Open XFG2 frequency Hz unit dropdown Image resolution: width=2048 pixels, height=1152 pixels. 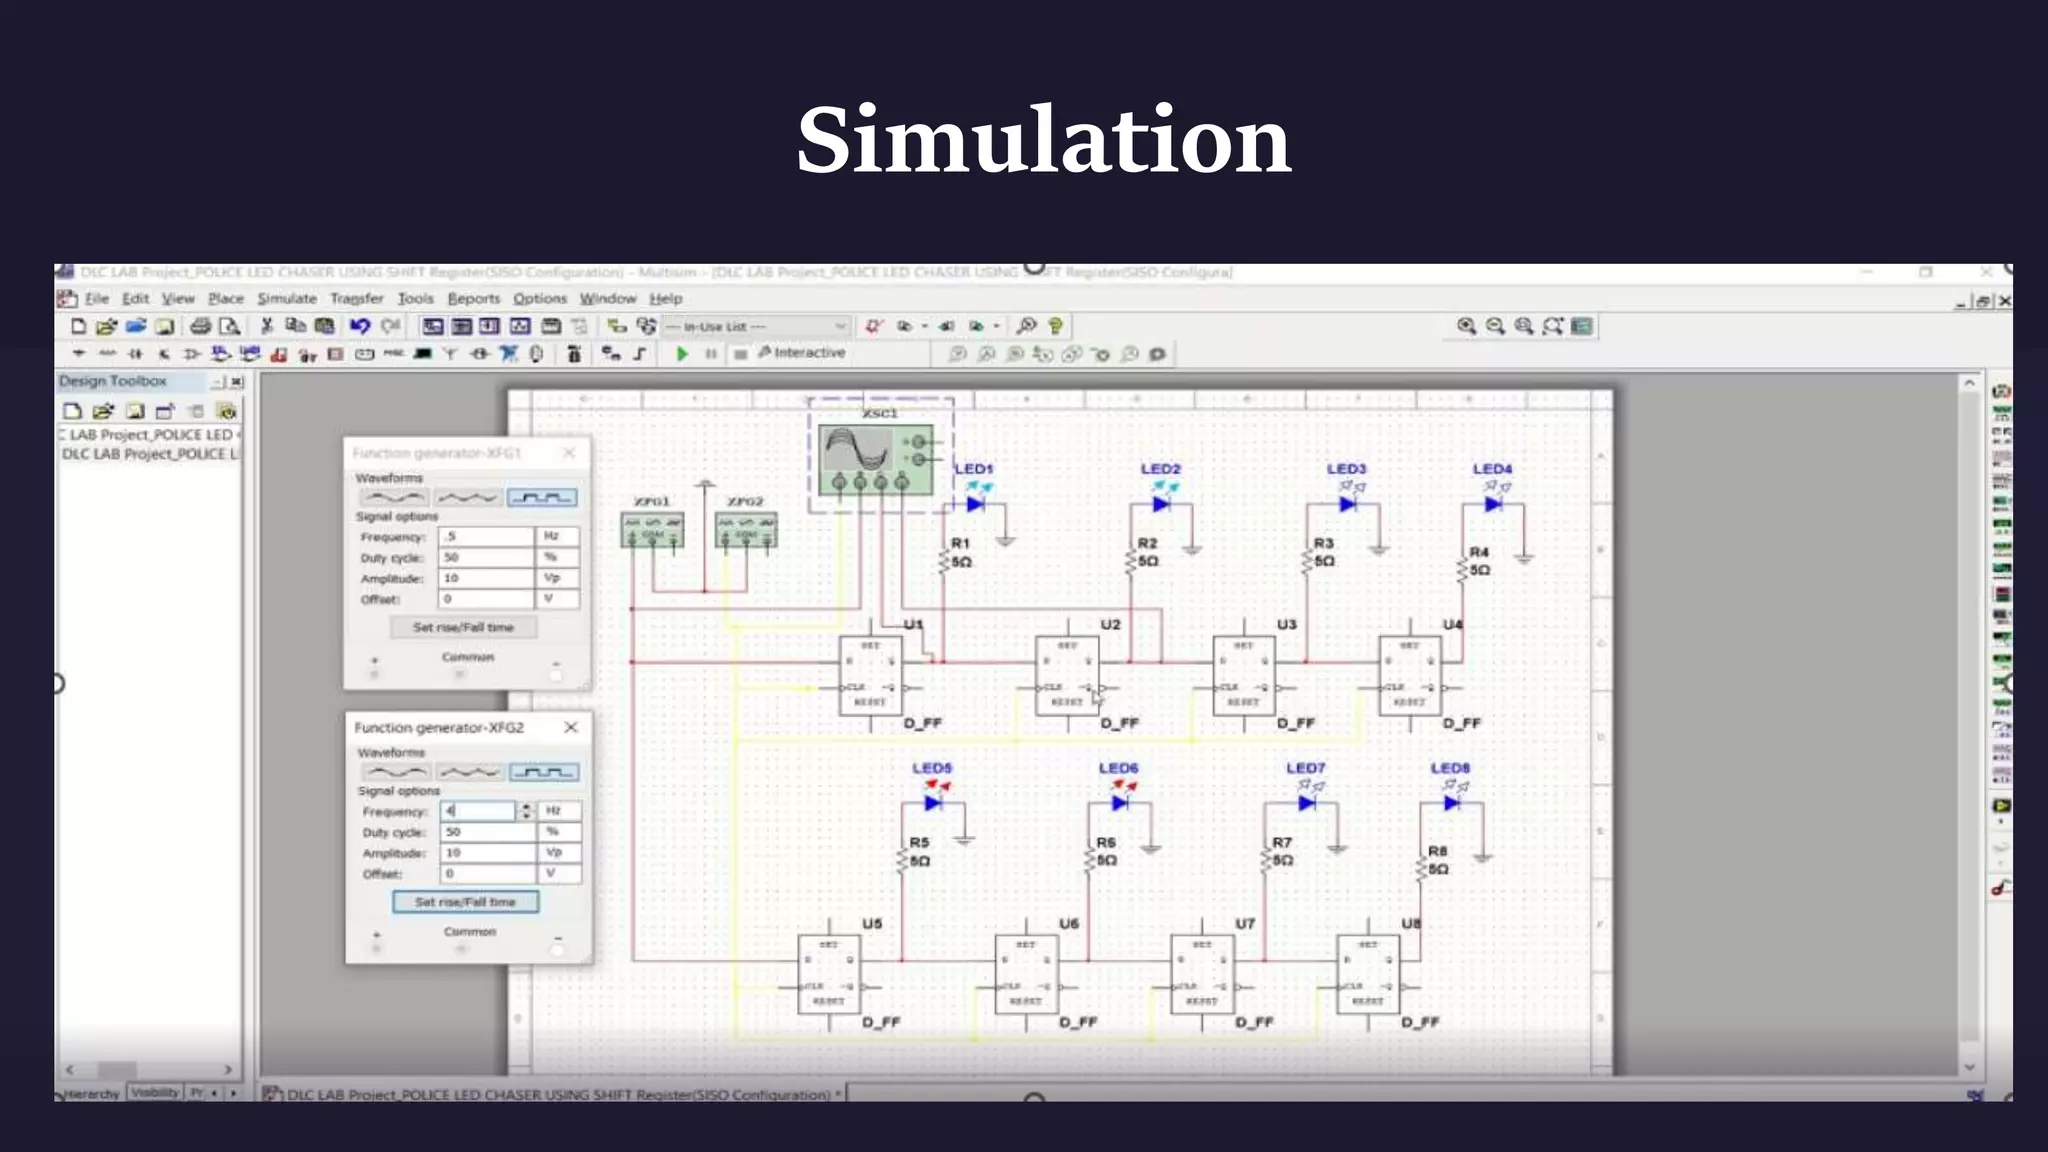pos(559,811)
